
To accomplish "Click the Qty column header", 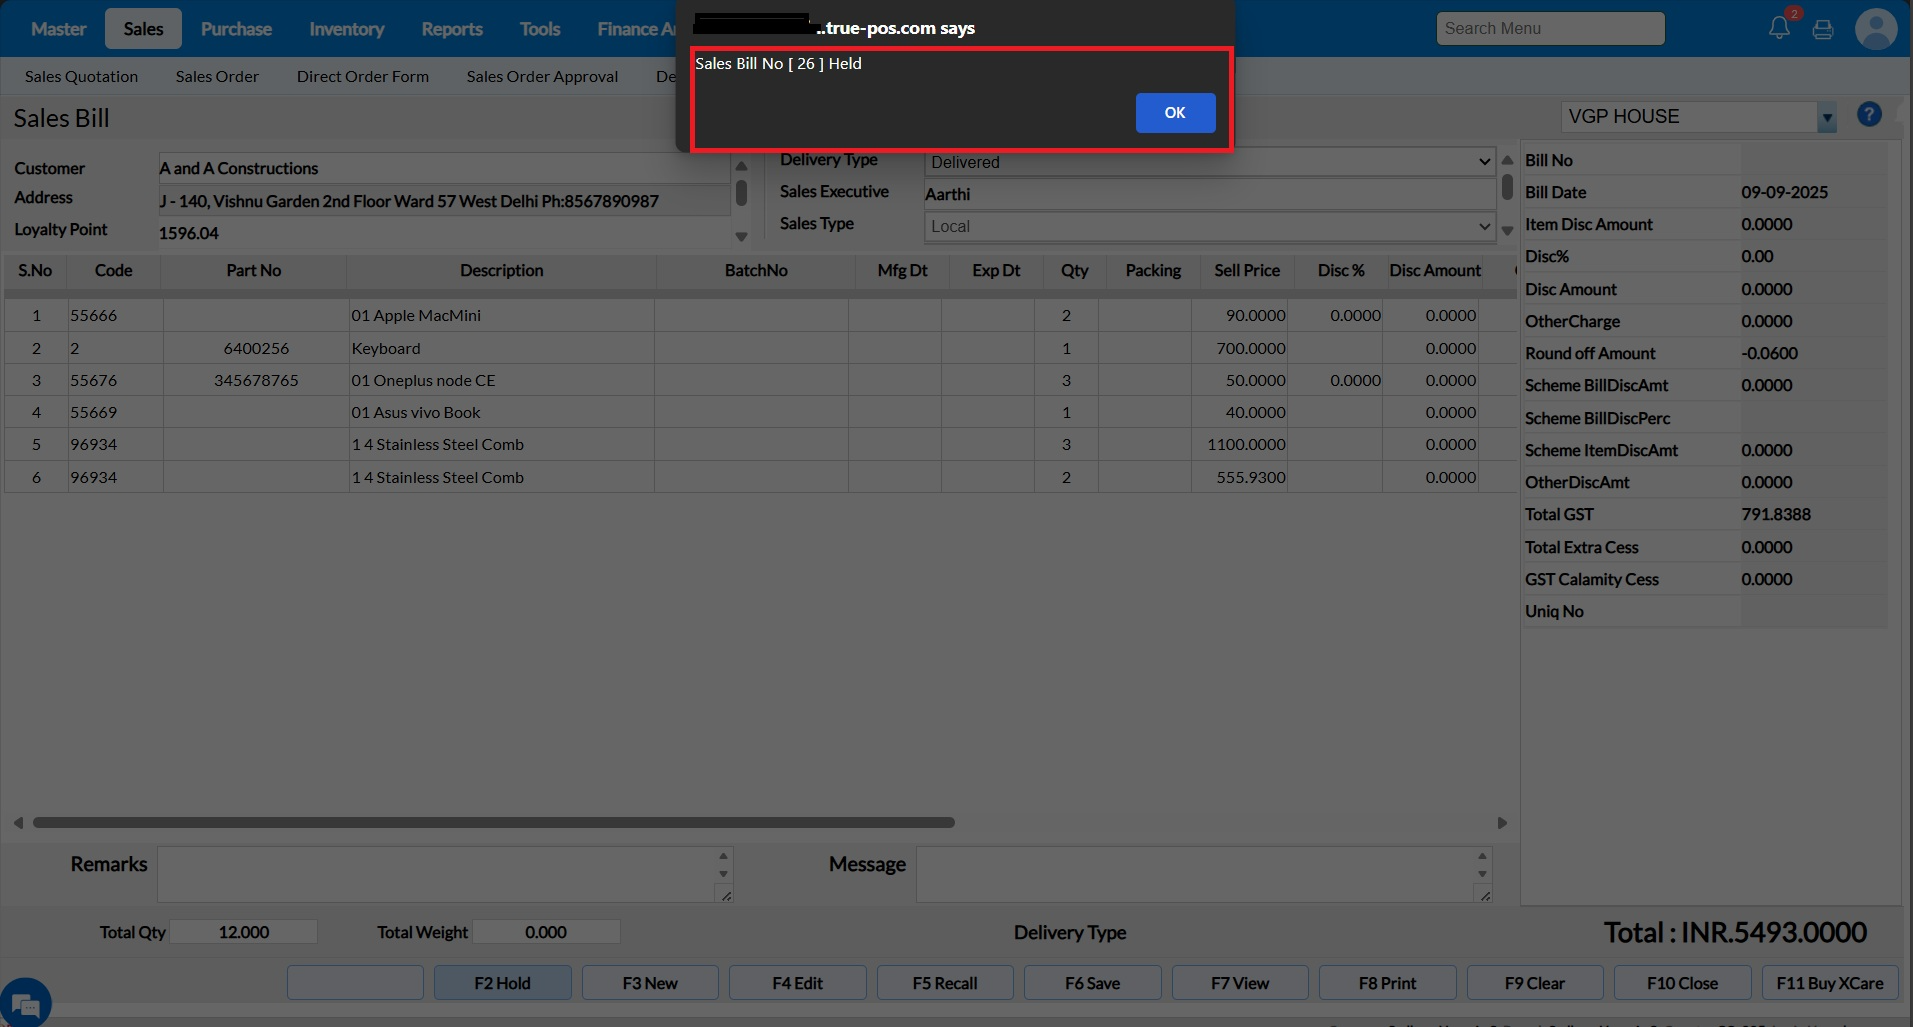I will pyautogui.click(x=1075, y=270).
